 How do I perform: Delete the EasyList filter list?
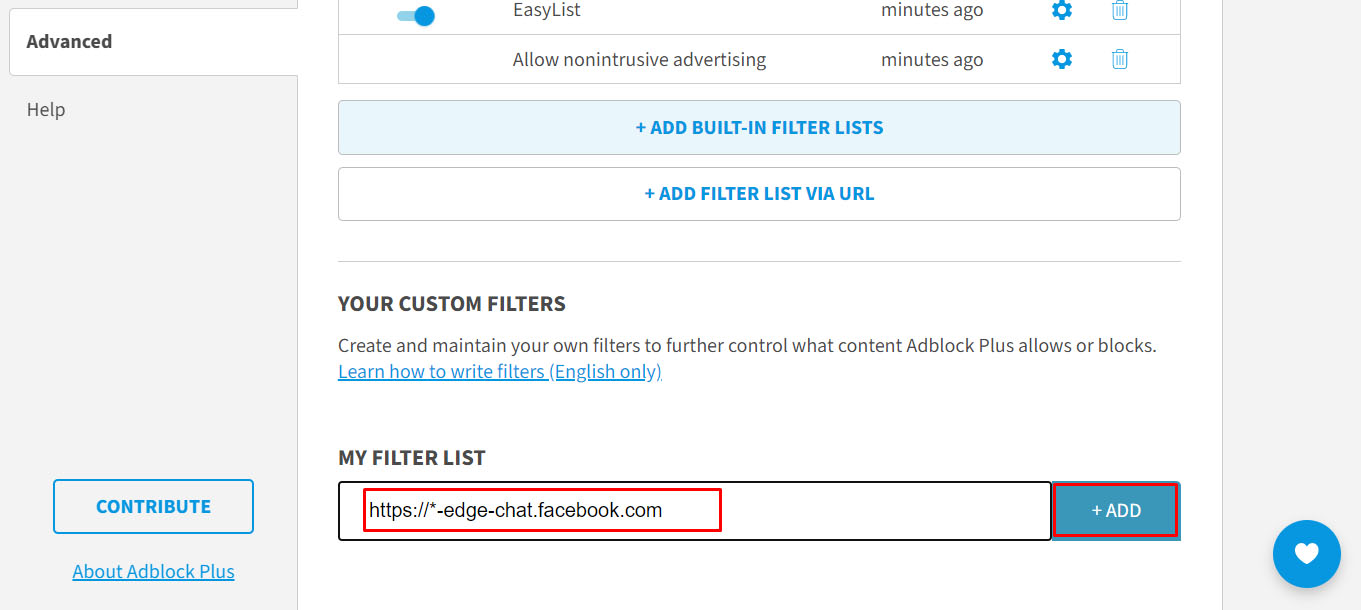(1120, 10)
